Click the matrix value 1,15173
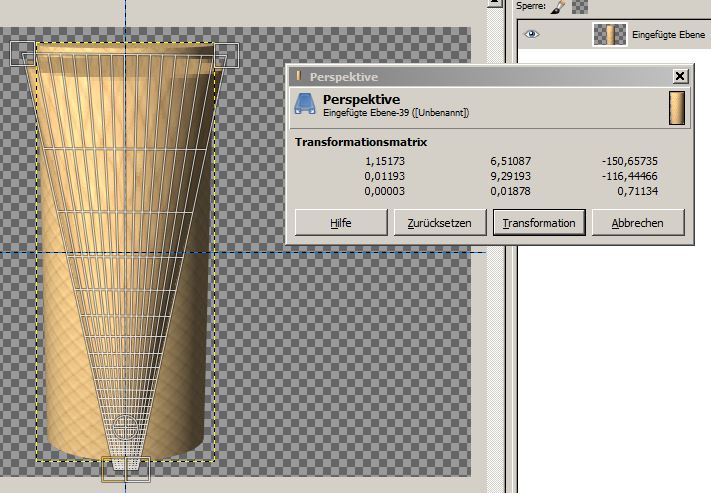This screenshot has height=493, width=711. 385,161
